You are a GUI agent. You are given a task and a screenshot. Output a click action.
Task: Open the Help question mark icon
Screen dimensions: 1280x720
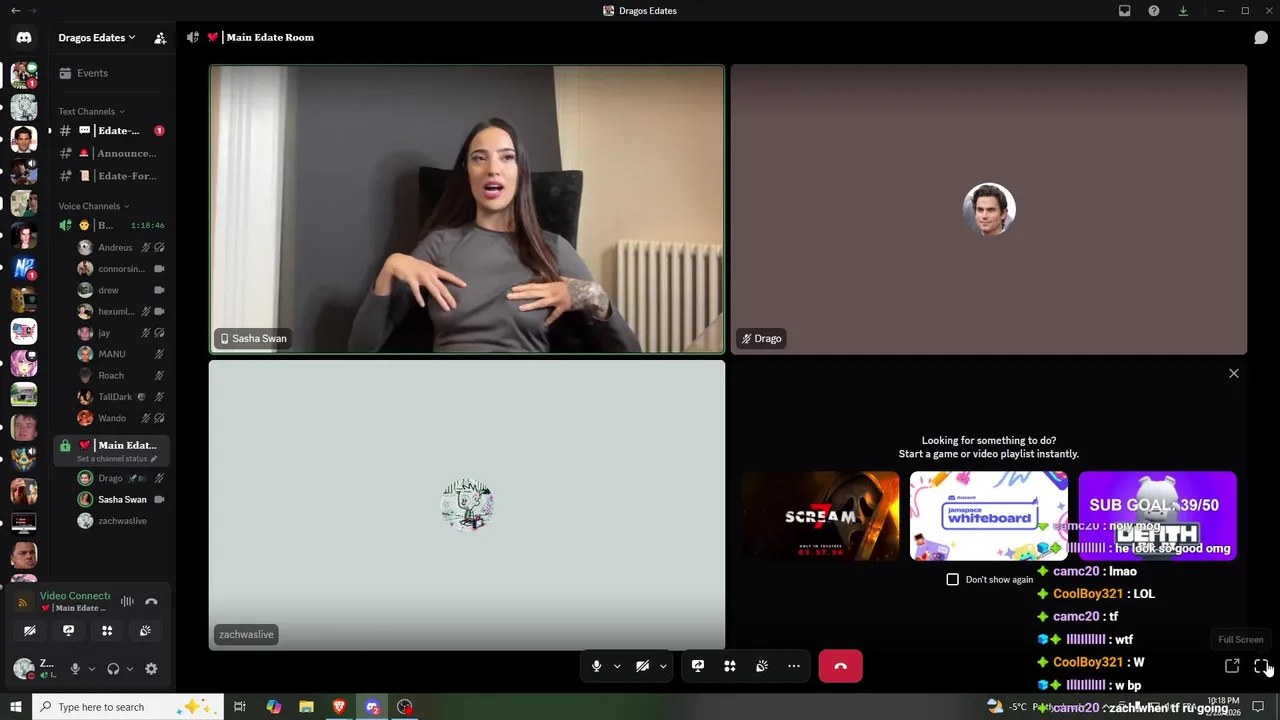(1154, 11)
